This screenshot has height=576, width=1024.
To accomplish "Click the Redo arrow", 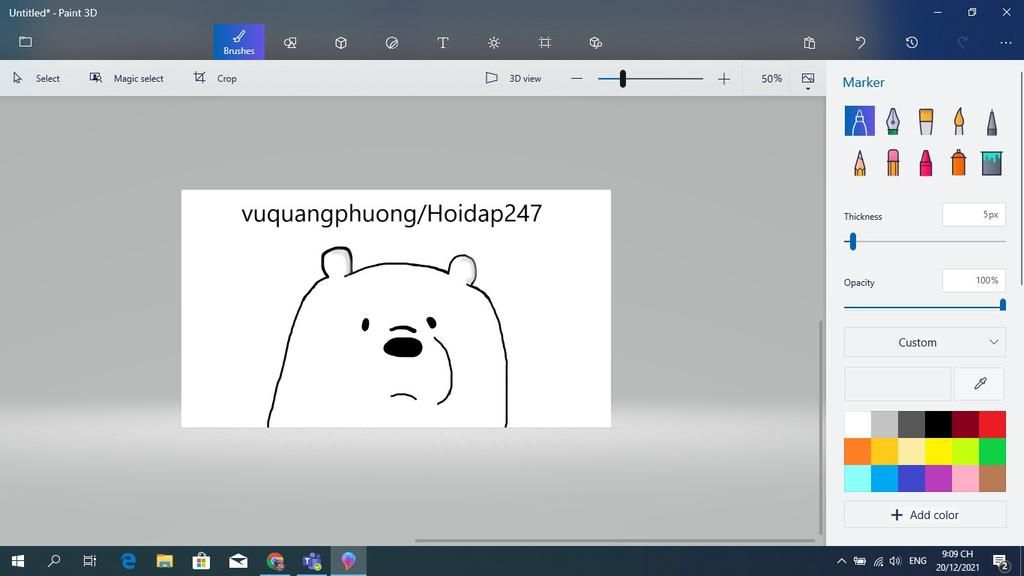I will (x=963, y=42).
